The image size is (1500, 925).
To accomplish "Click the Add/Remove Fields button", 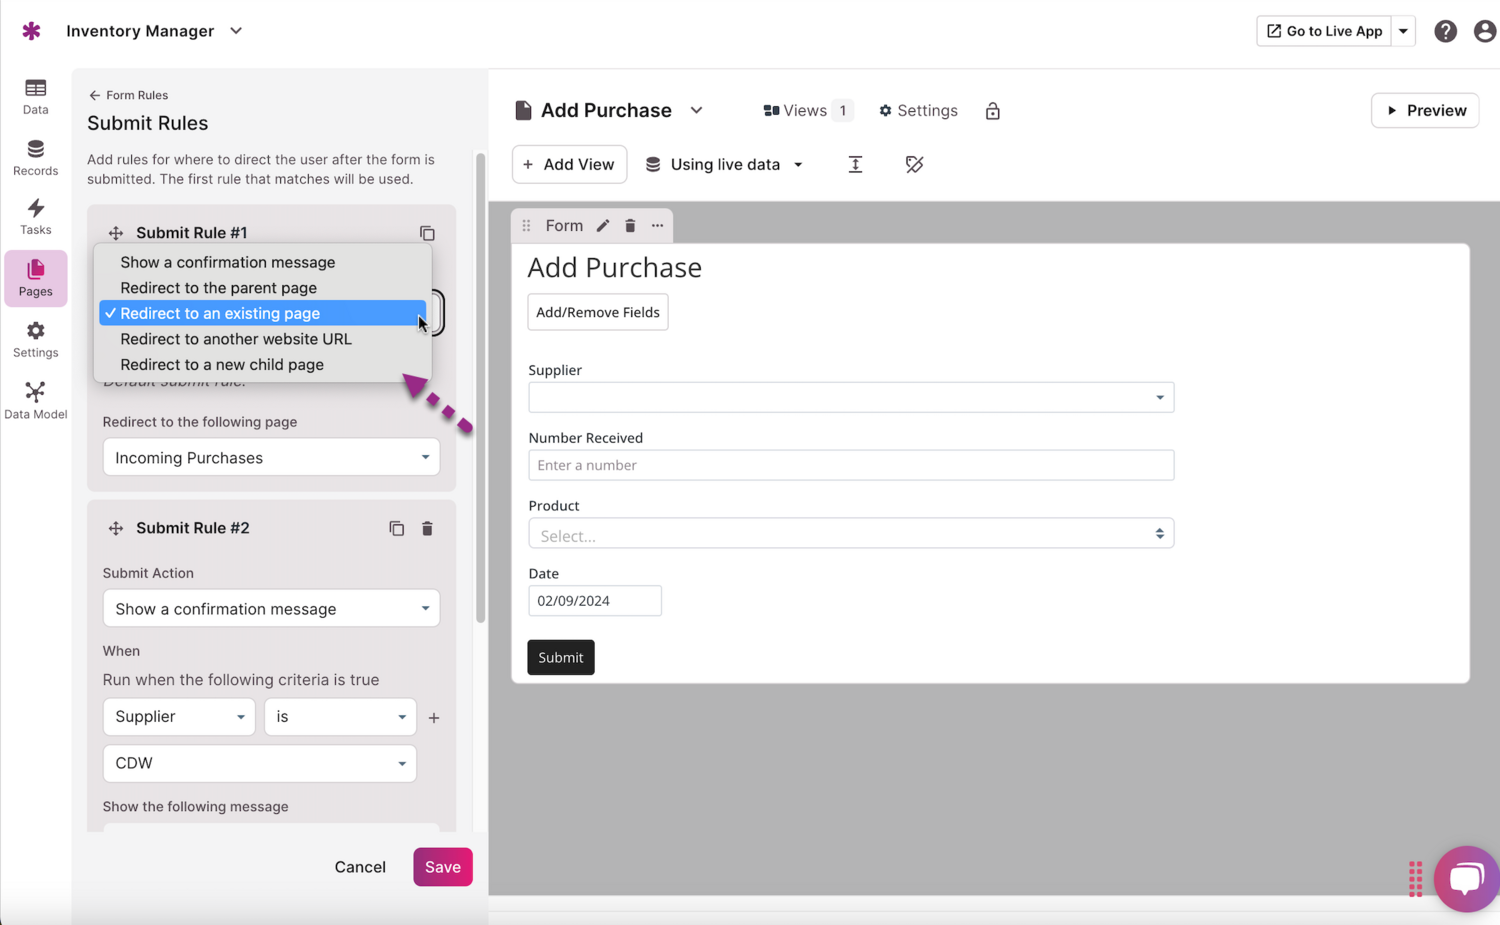I will click(598, 312).
